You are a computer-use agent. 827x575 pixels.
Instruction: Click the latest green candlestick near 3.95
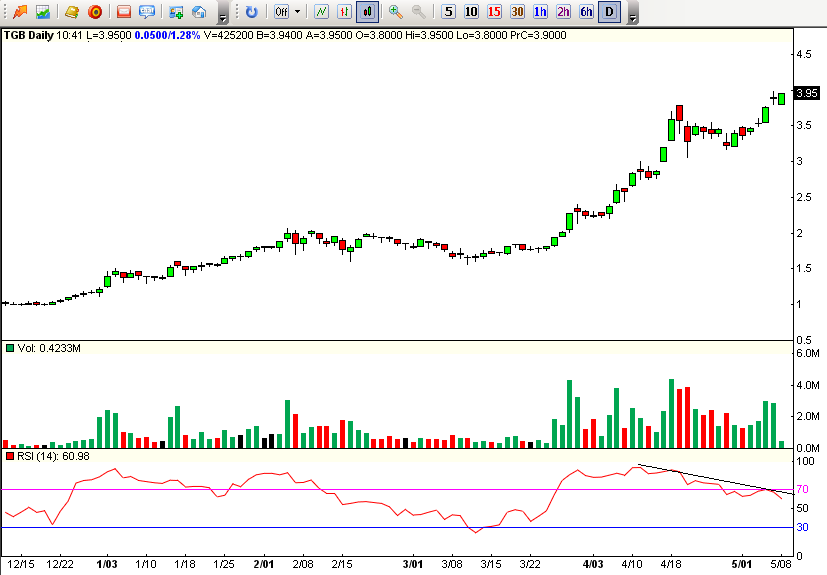coord(781,99)
